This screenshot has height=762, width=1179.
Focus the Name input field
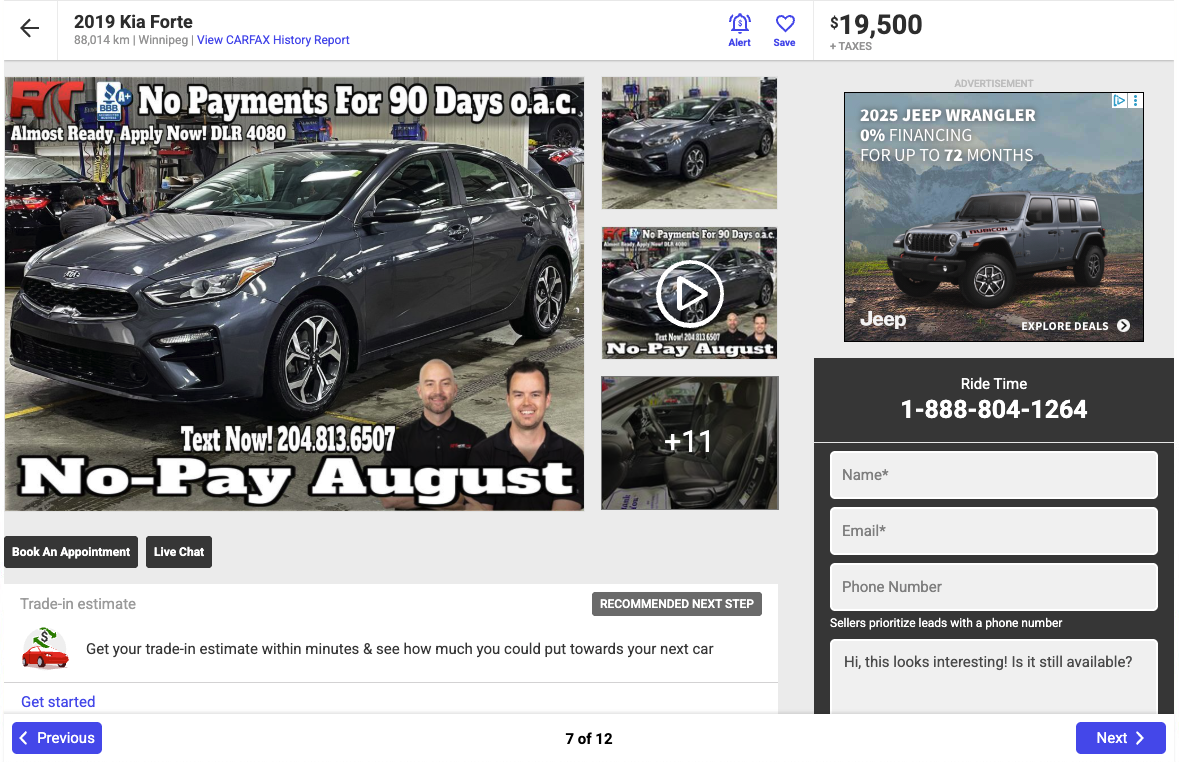pyautogui.click(x=993, y=475)
